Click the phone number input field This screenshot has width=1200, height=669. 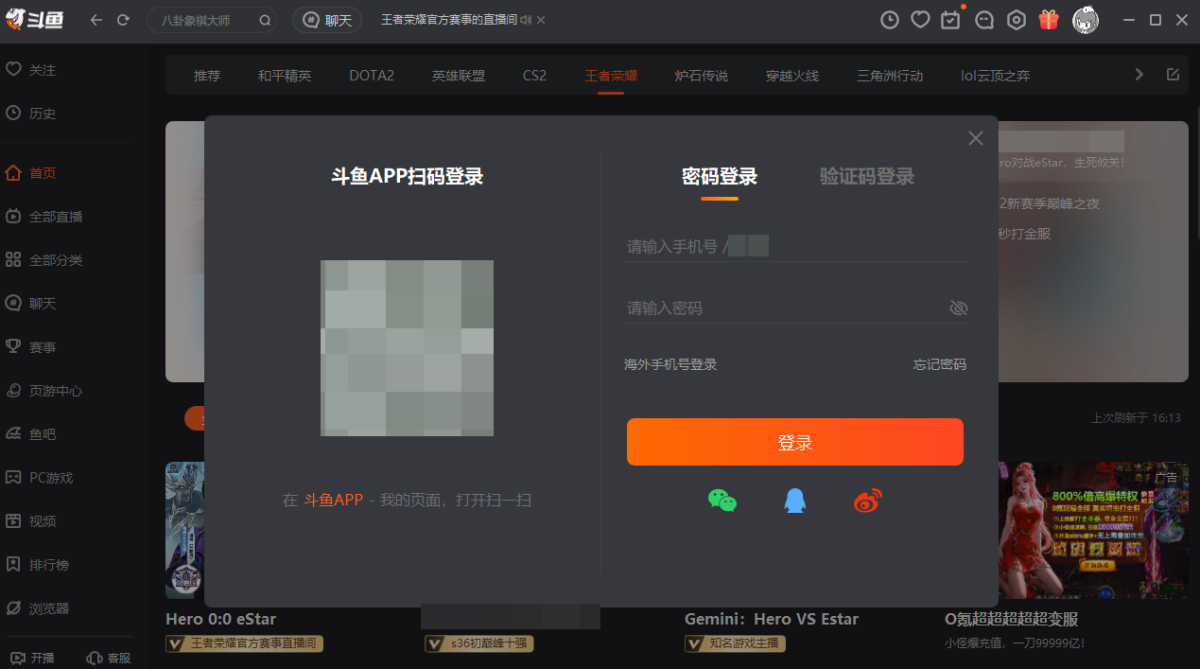coord(794,246)
